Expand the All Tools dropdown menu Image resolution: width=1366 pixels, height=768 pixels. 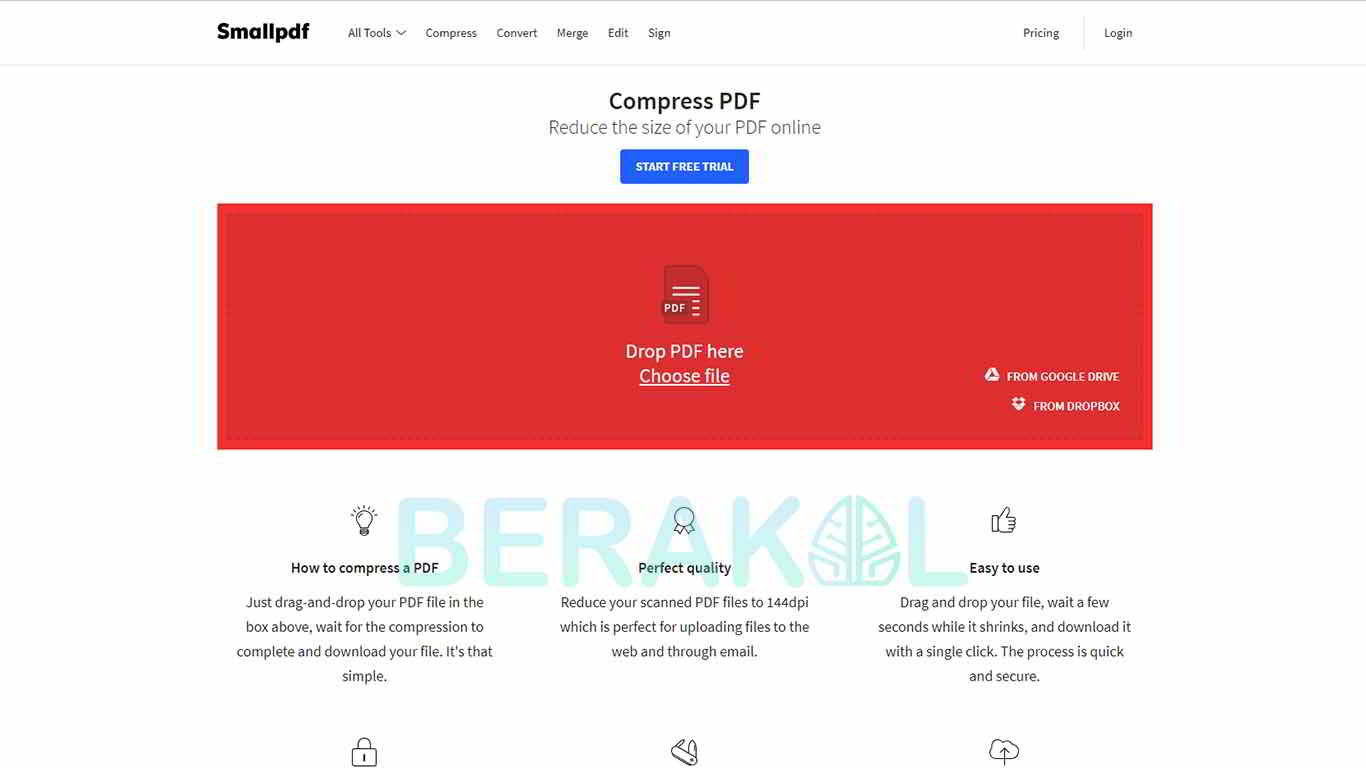click(x=377, y=33)
